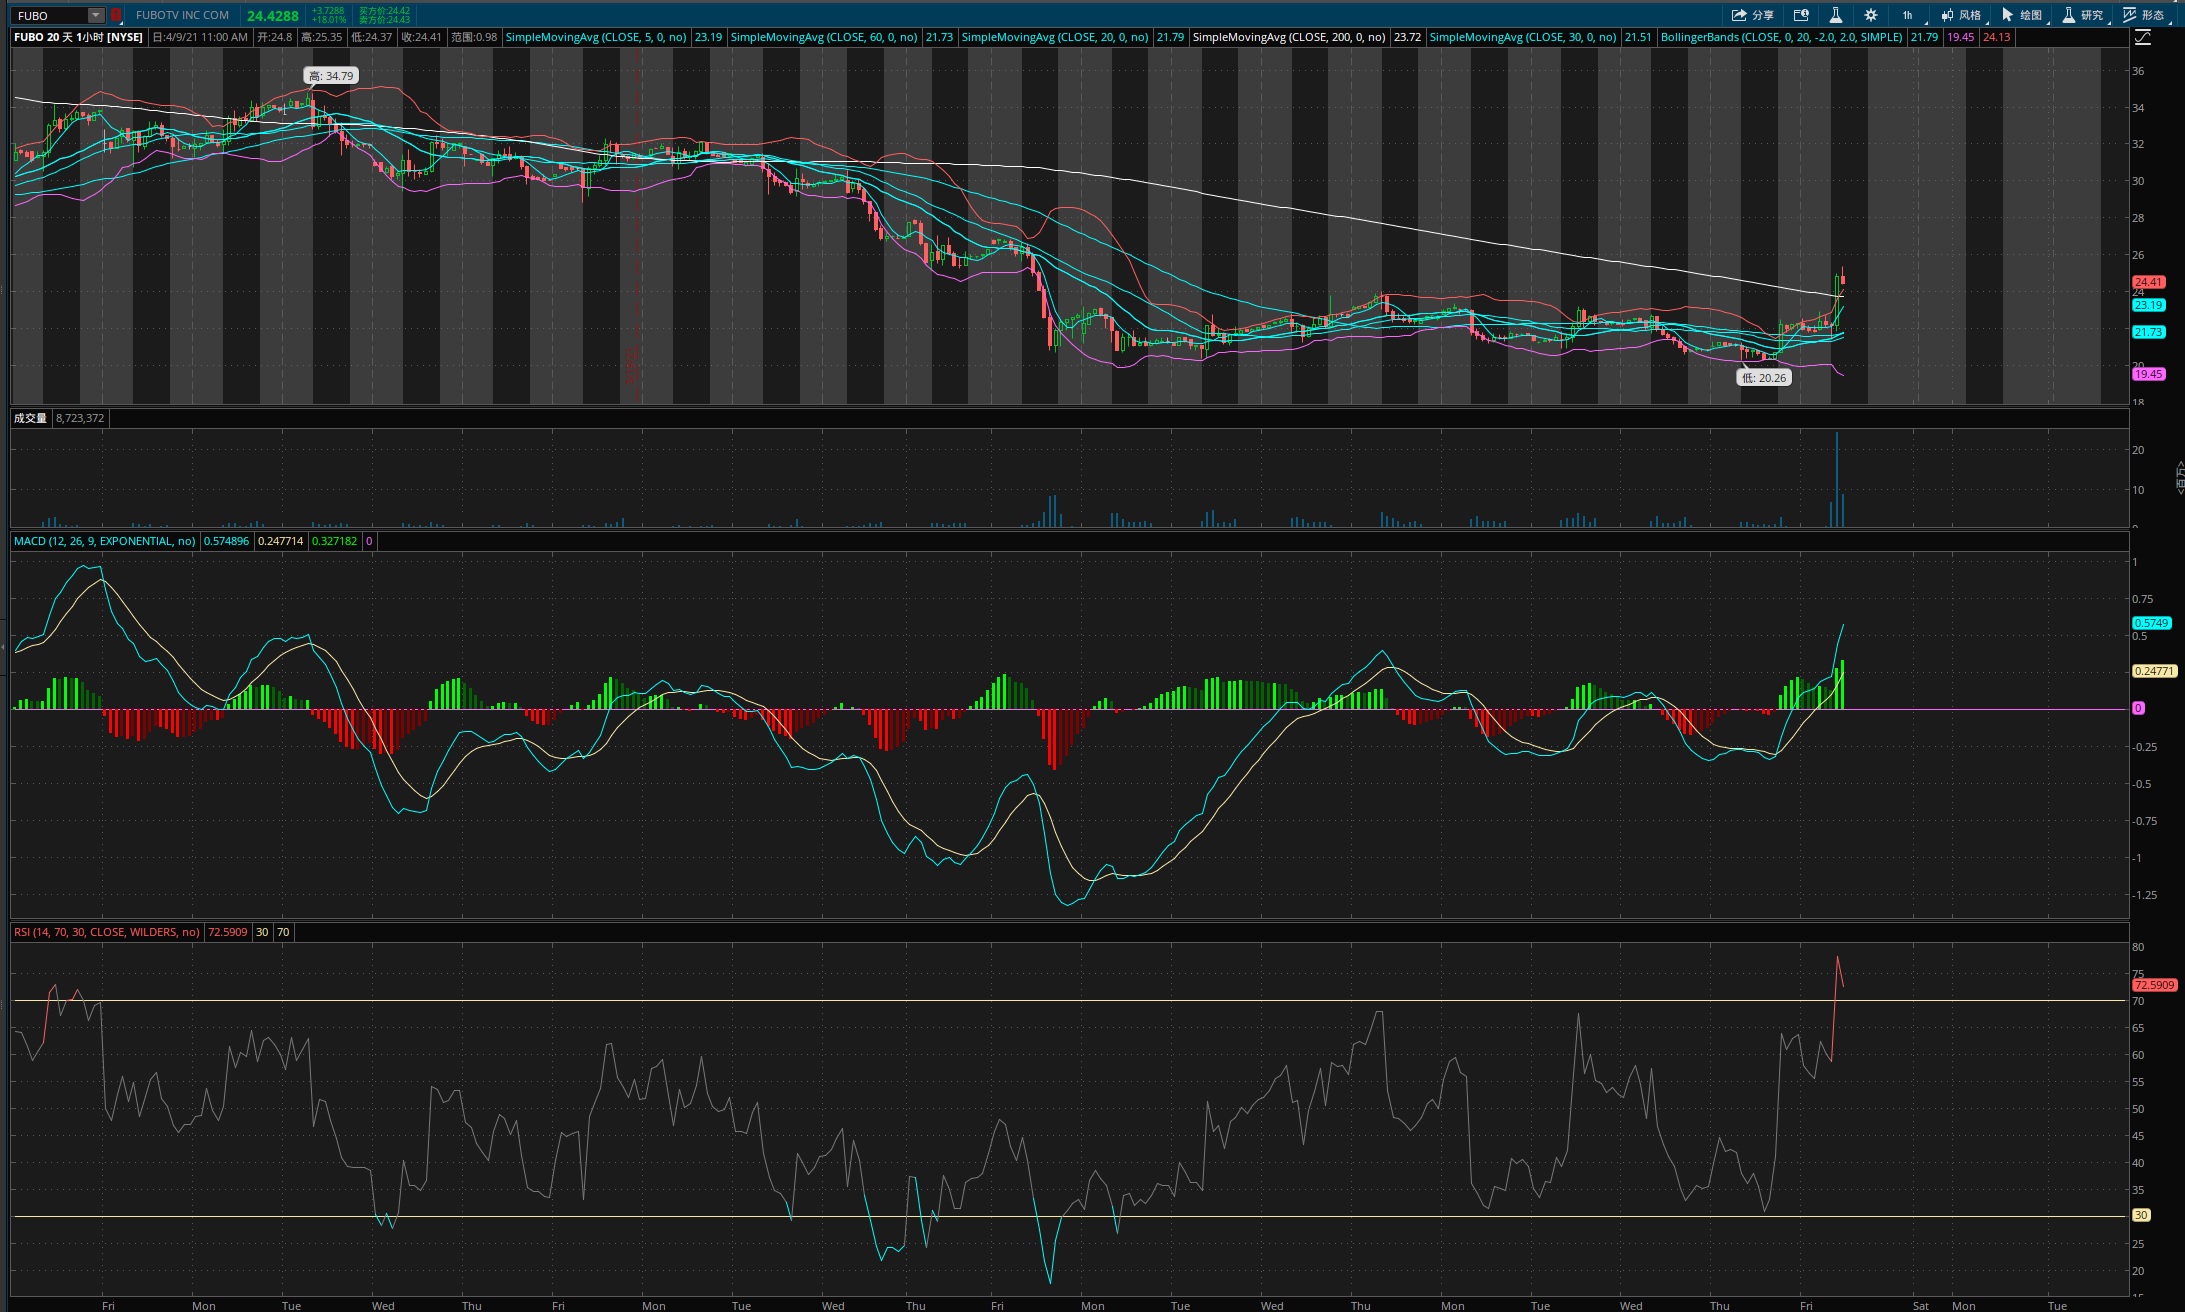Open the chart snapshot info icon
The height and width of the screenshot is (1312, 2185).
[x=1801, y=15]
